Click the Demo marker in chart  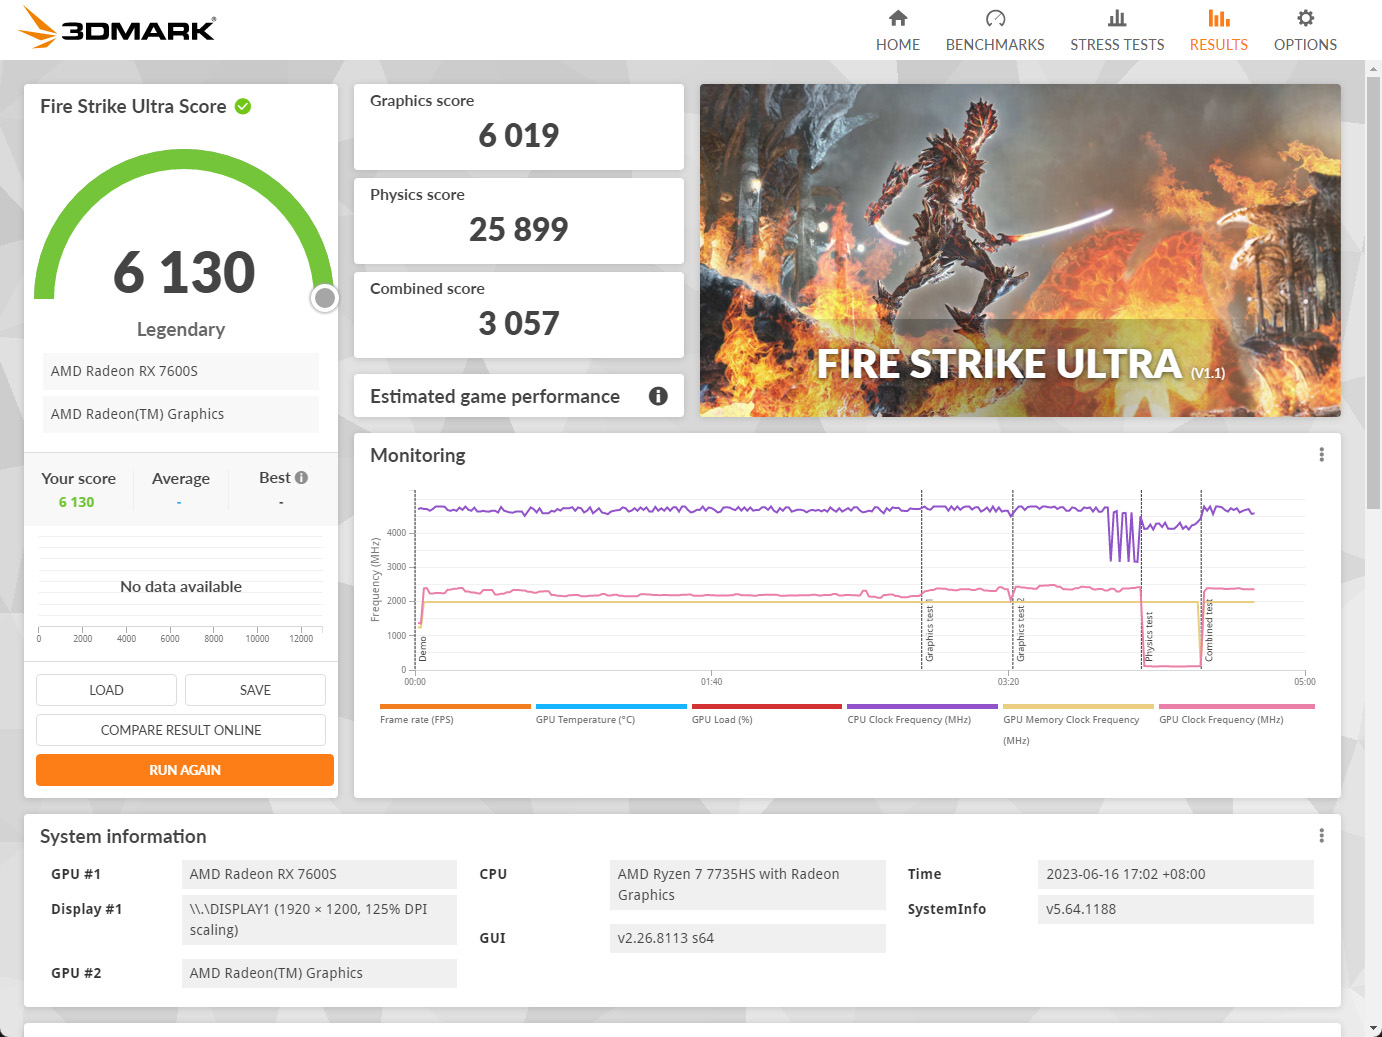(x=423, y=649)
